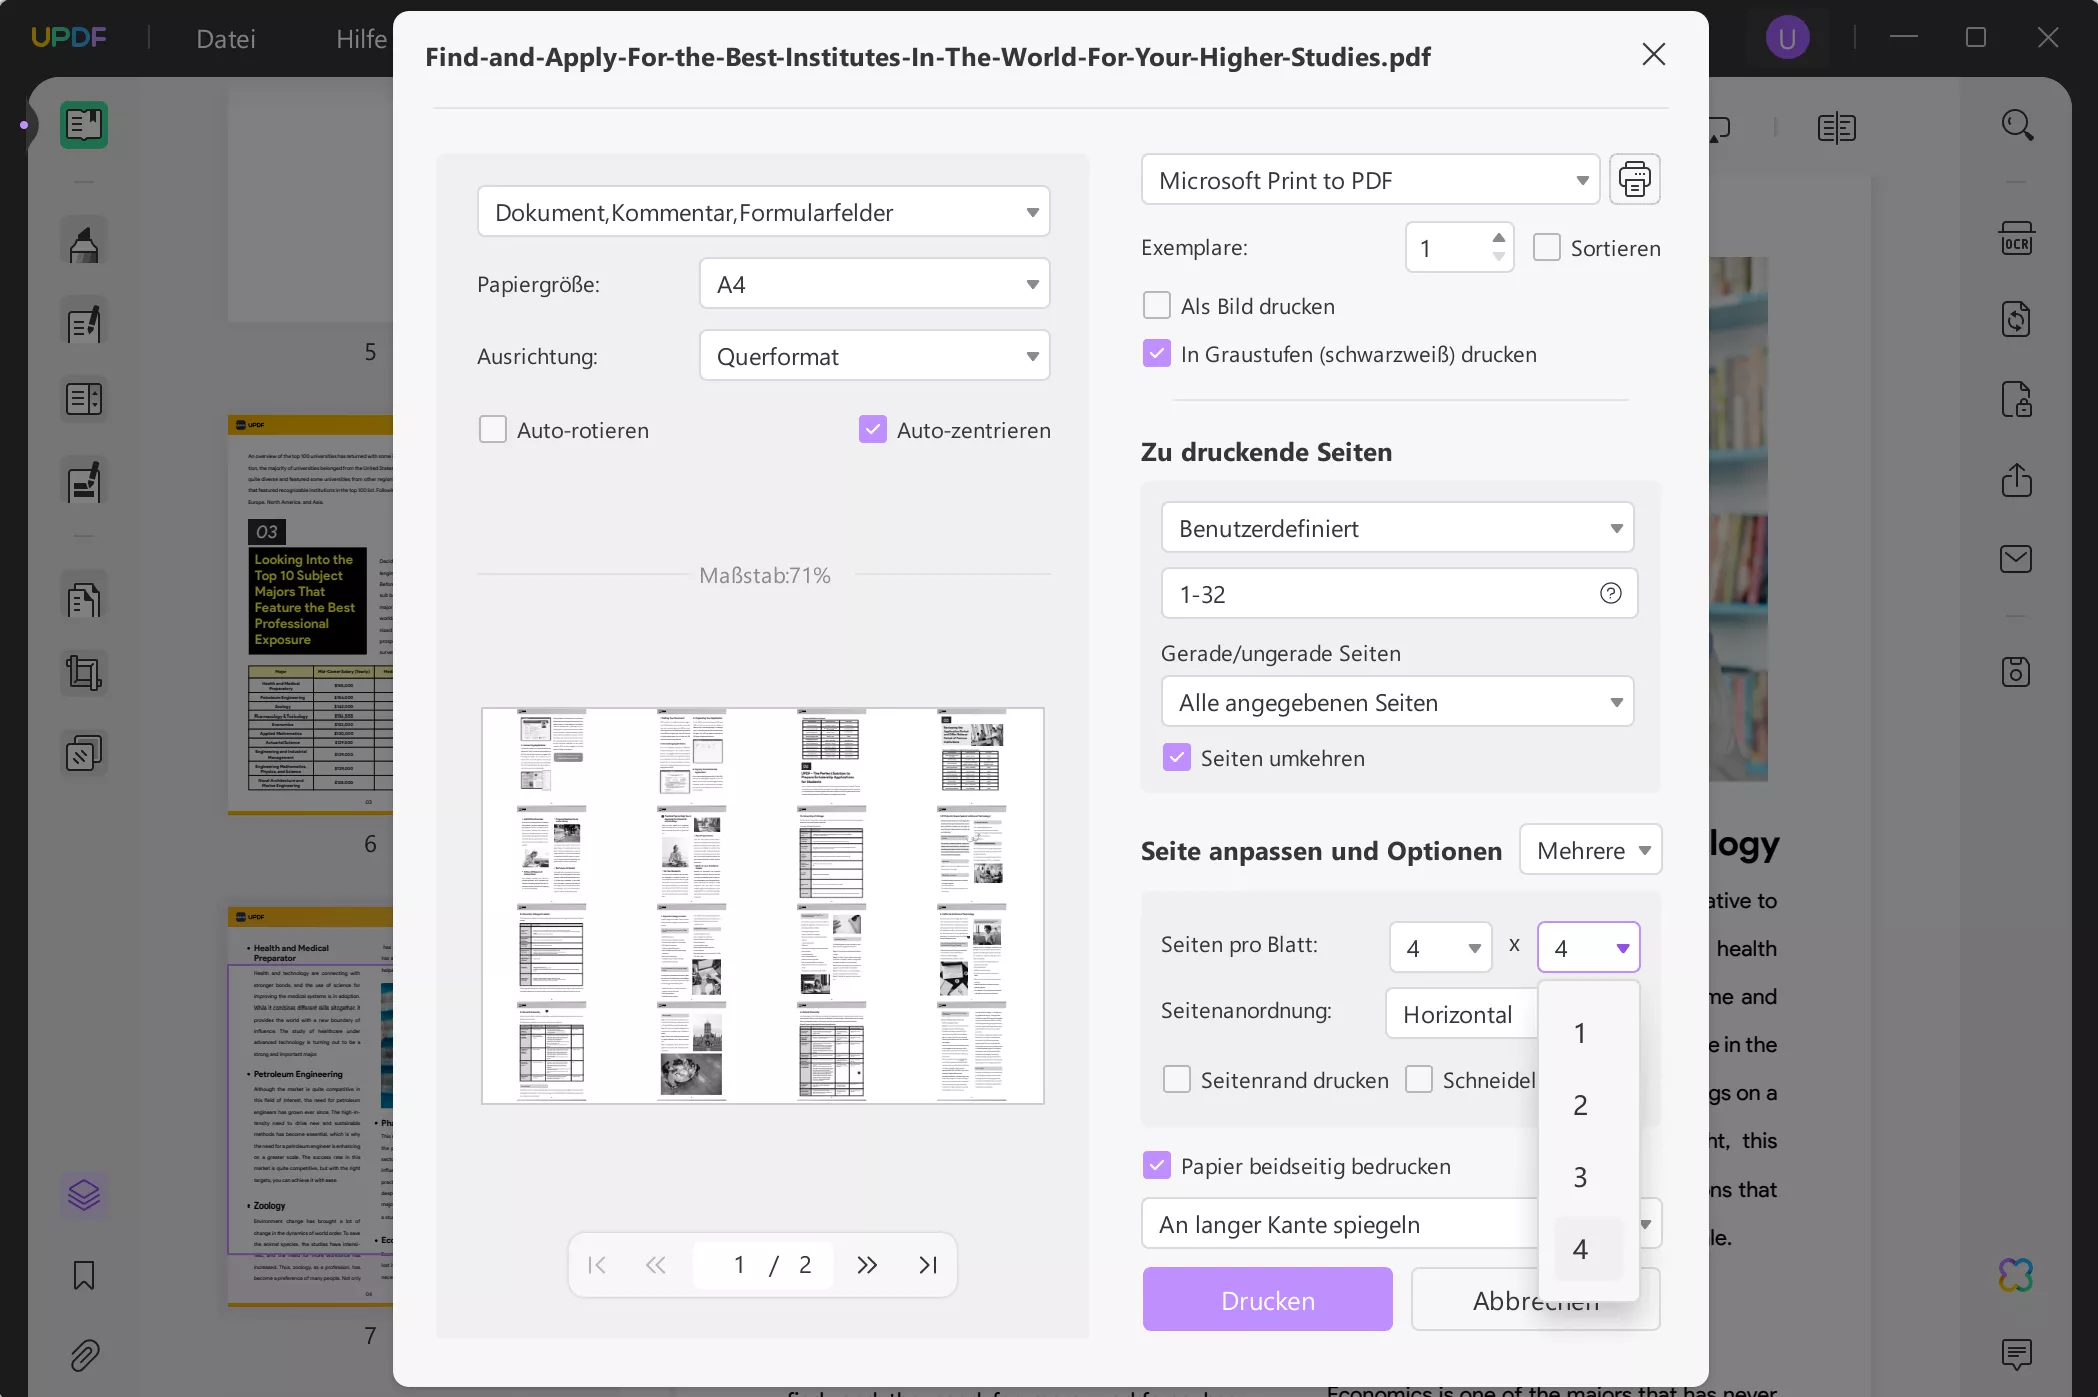Viewport: 2098px width, 1397px height.
Task: Open the layers icon in left sidebar
Action: pos(84,1194)
